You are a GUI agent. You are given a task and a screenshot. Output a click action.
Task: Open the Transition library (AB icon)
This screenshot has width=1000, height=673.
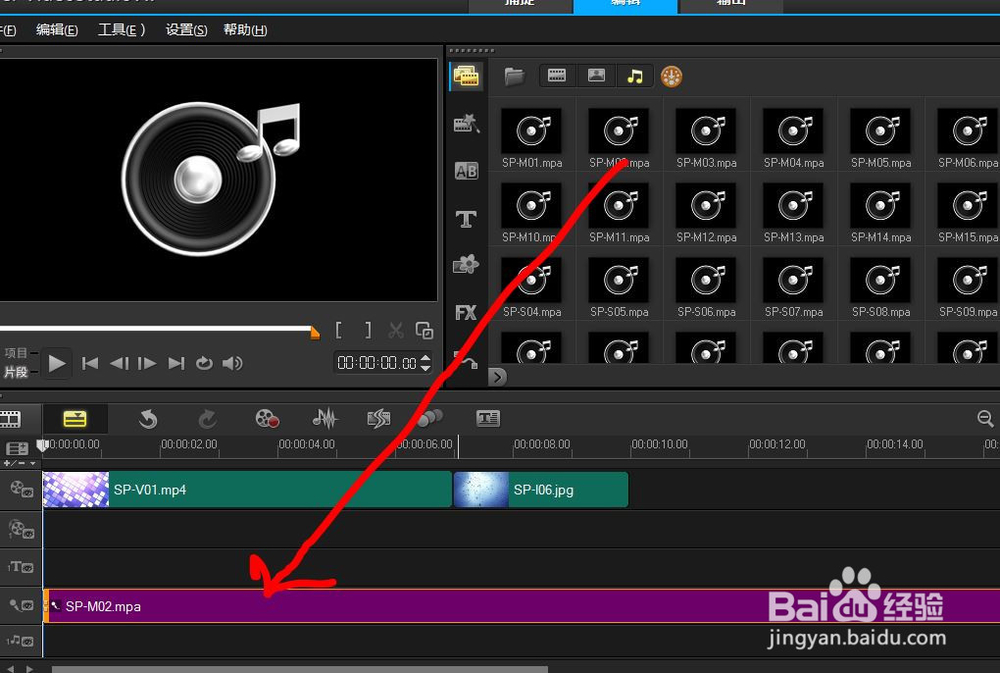tap(466, 171)
